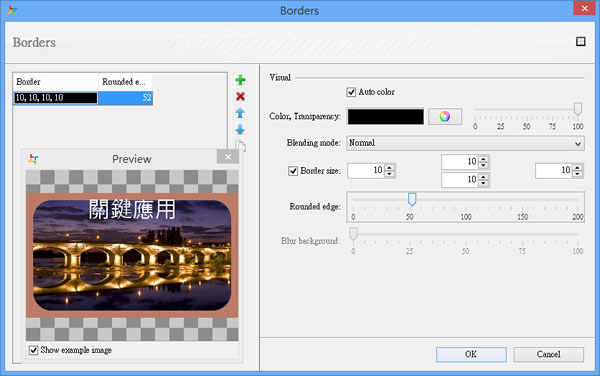
Task: Delete selected border with red X
Action: 240,96
